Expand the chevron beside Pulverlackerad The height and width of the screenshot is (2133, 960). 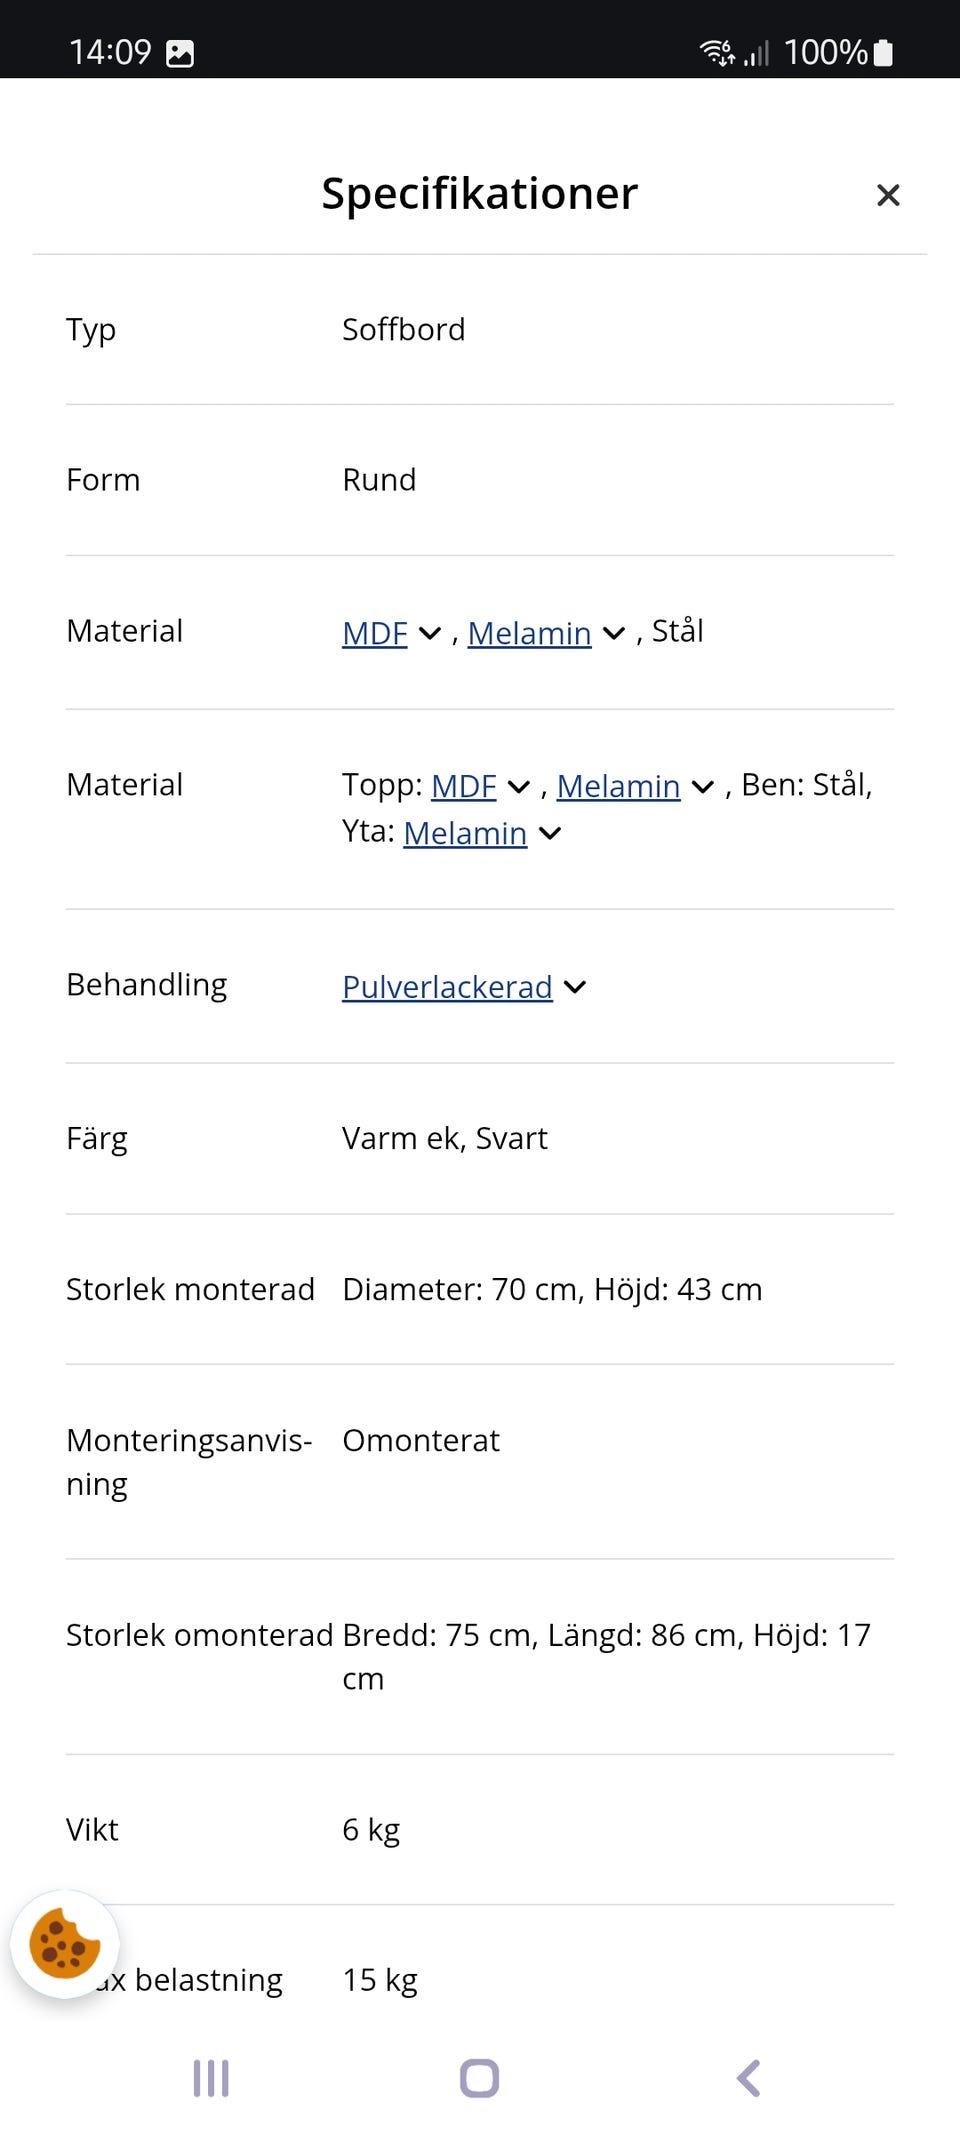(x=575, y=987)
